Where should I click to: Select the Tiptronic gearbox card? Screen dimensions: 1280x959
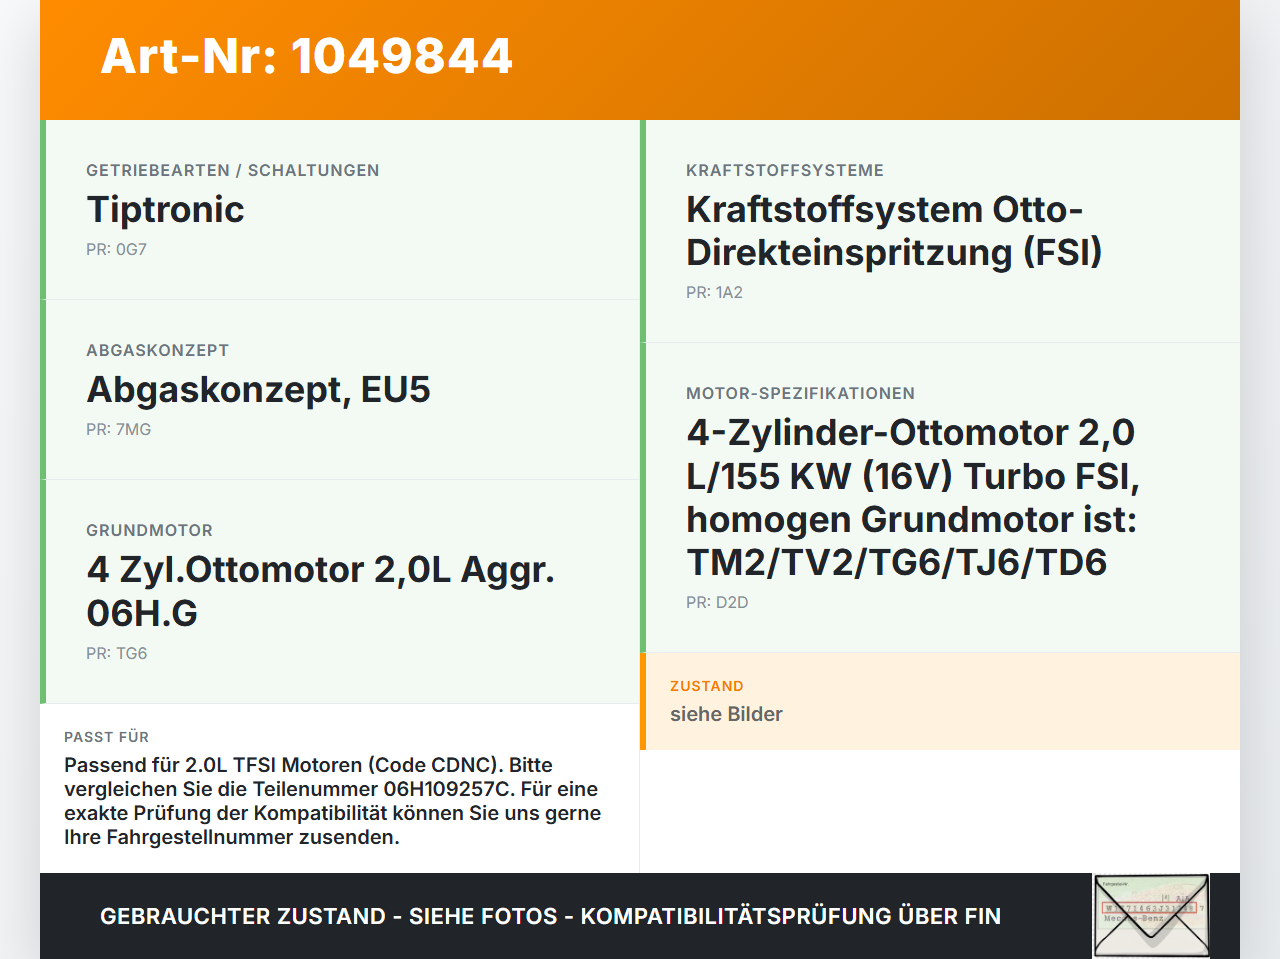(340, 210)
